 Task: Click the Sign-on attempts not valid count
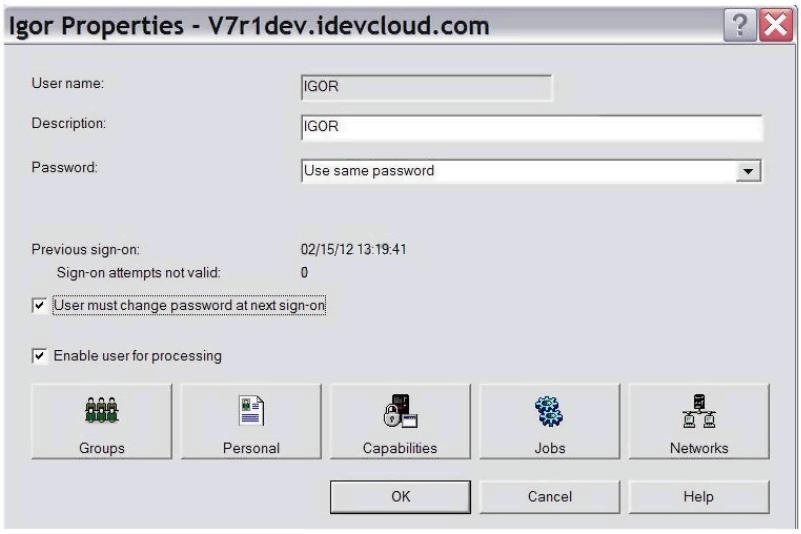pos(304,272)
